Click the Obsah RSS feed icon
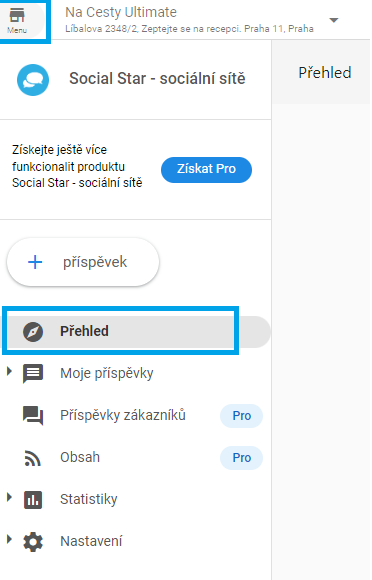This screenshot has width=372, height=580. [33, 458]
